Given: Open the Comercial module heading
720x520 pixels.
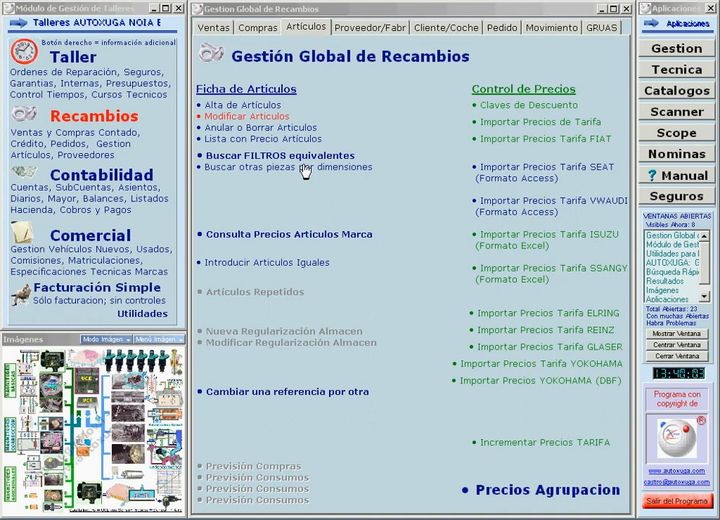Looking at the screenshot, I should [x=90, y=235].
